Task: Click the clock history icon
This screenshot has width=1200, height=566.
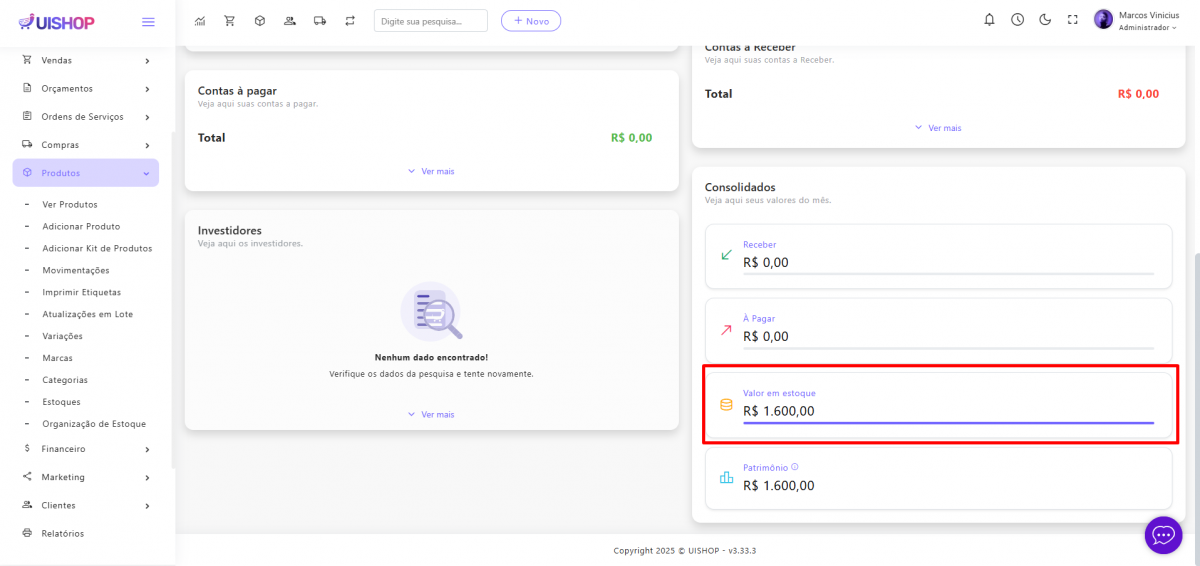Action: point(1017,19)
